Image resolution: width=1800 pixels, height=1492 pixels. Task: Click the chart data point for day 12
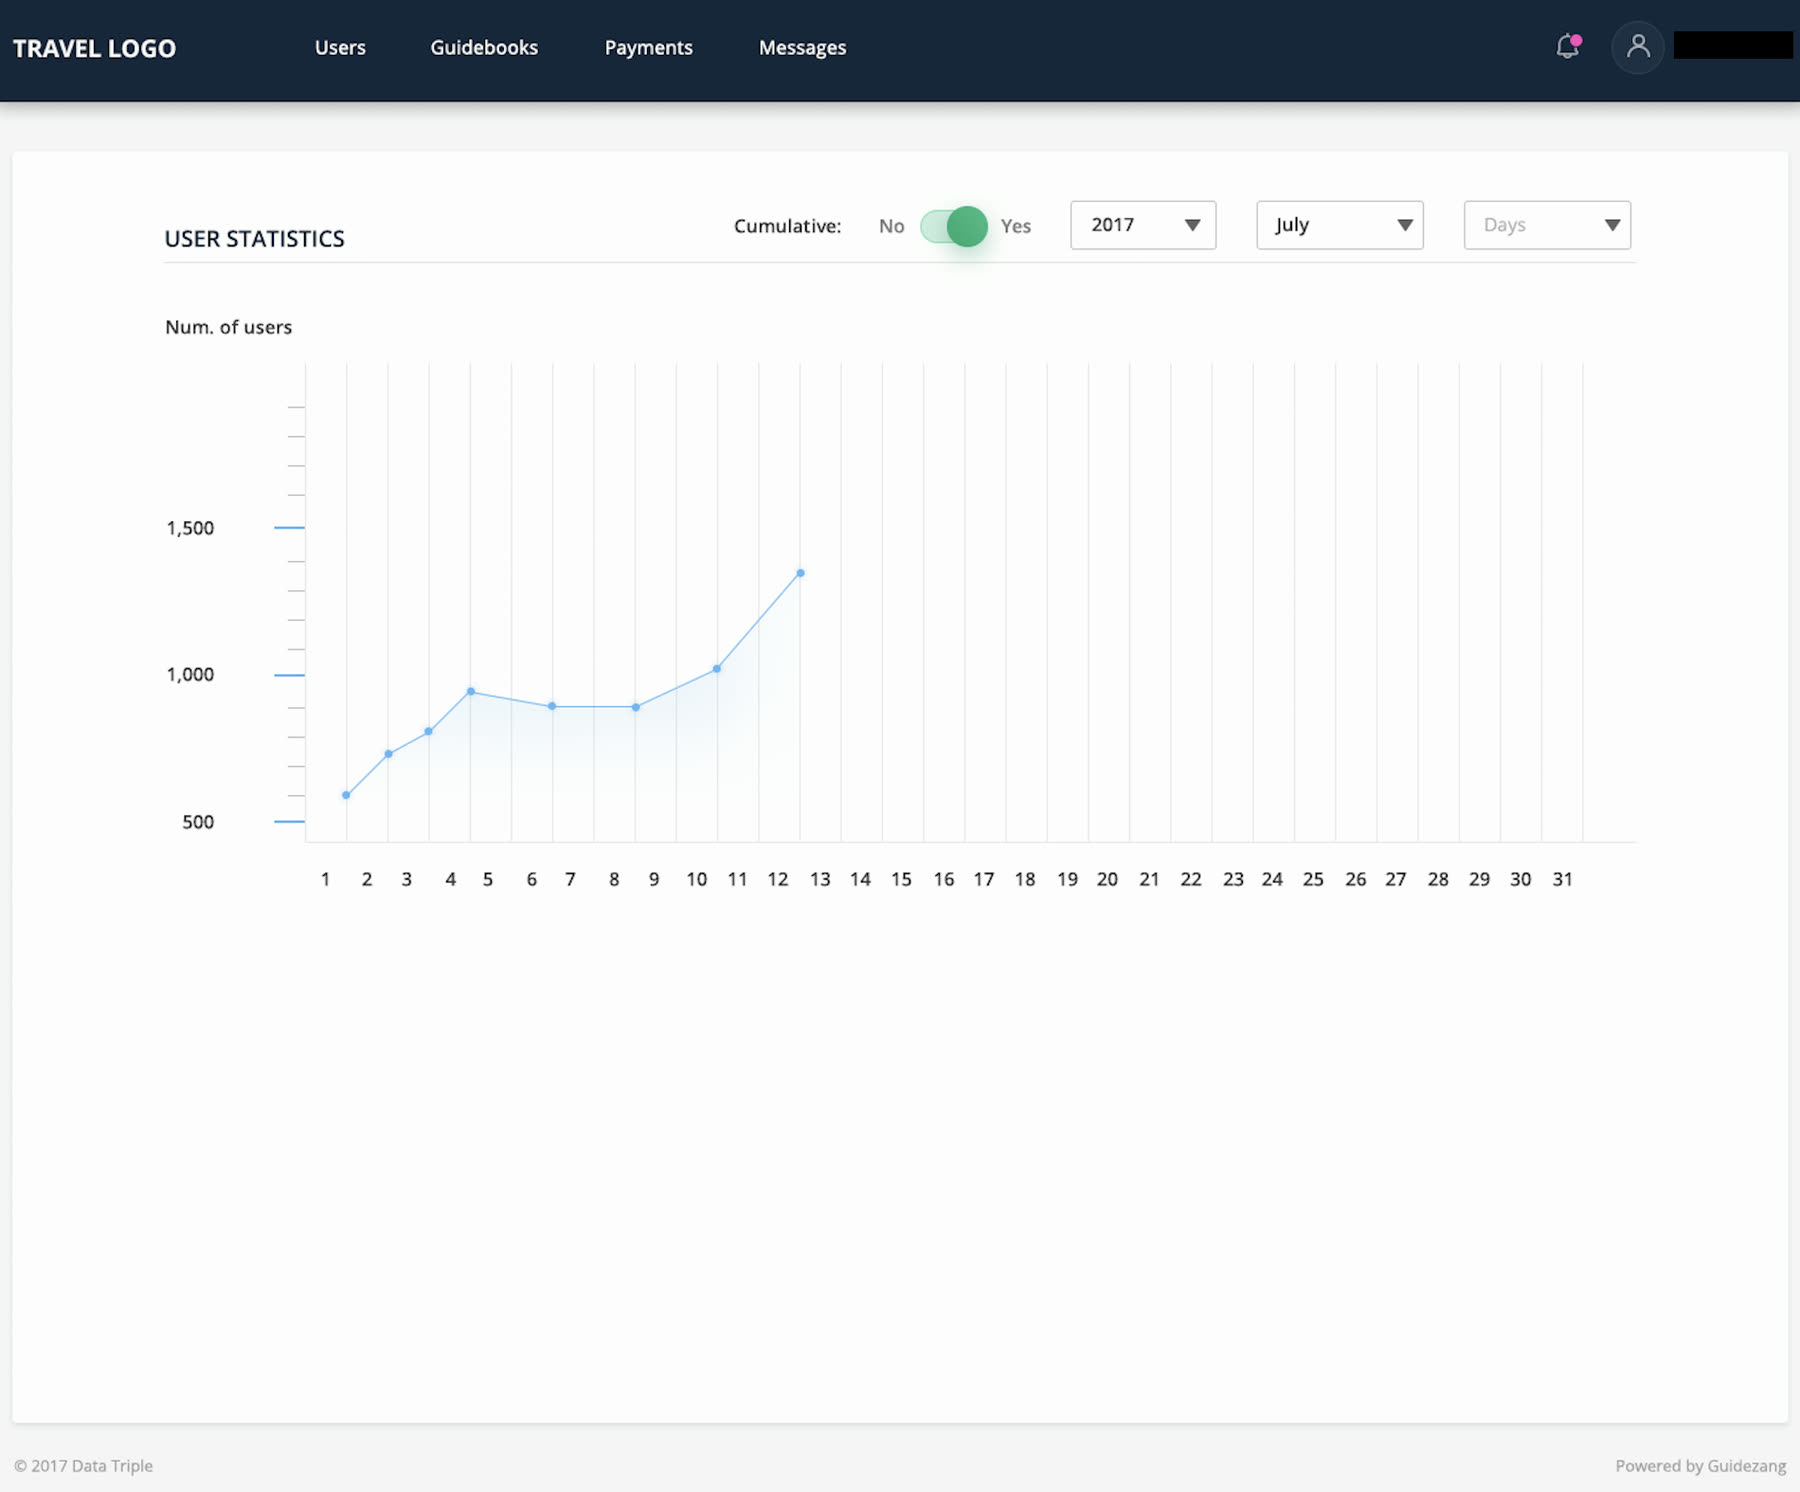tap(800, 573)
